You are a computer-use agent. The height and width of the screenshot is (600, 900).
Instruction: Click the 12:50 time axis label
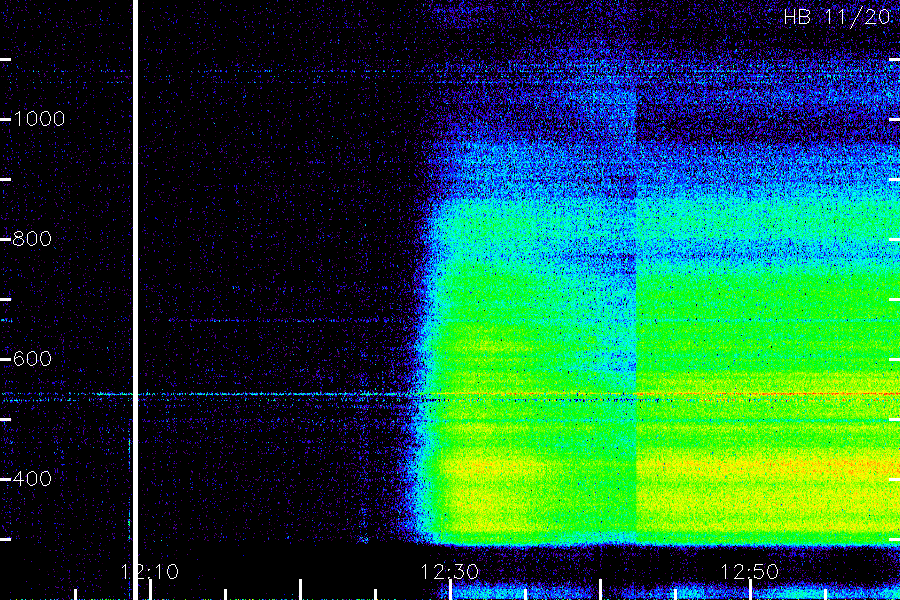[x=750, y=572]
